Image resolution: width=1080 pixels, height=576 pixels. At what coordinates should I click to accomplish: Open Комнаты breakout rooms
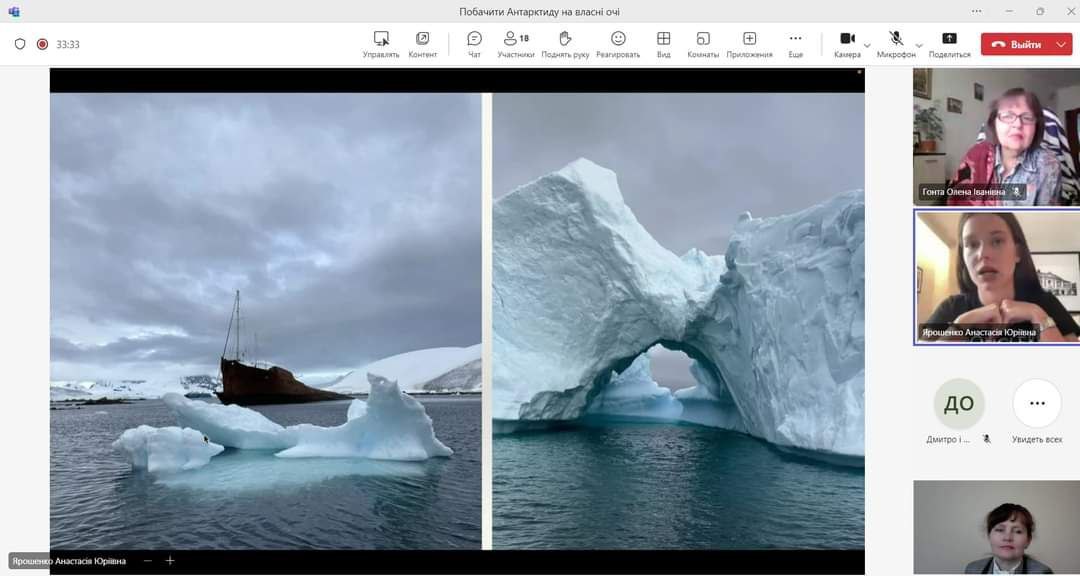click(703, 44)
